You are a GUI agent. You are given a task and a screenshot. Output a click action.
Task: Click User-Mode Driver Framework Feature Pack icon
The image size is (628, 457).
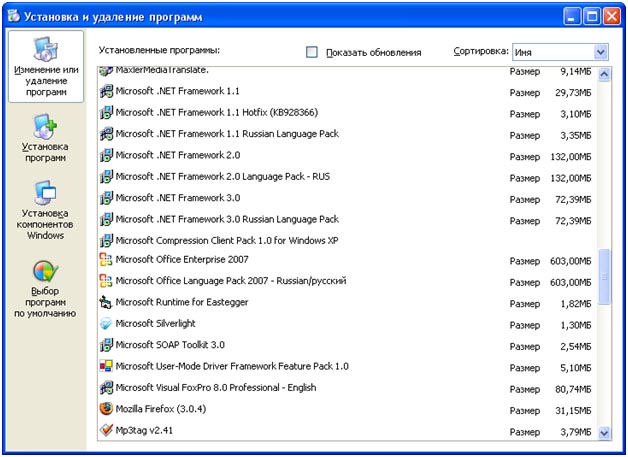tap(106, 366)
